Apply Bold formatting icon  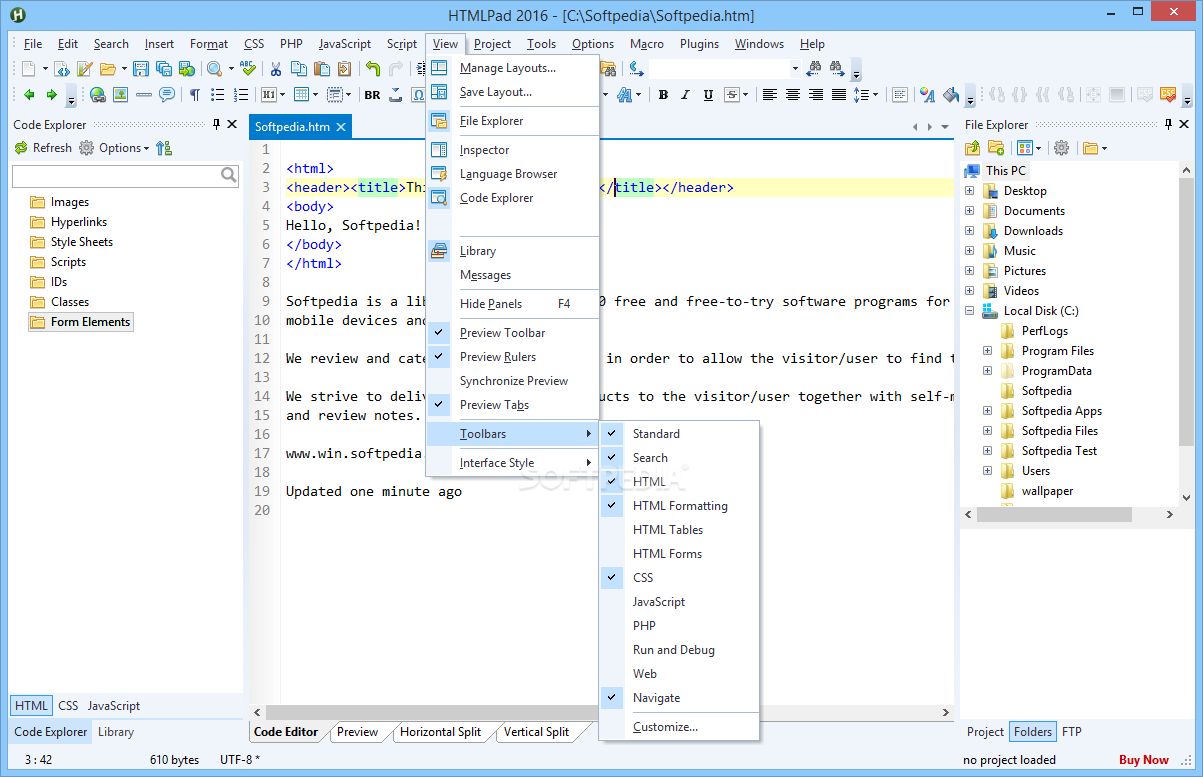(662, 95)
